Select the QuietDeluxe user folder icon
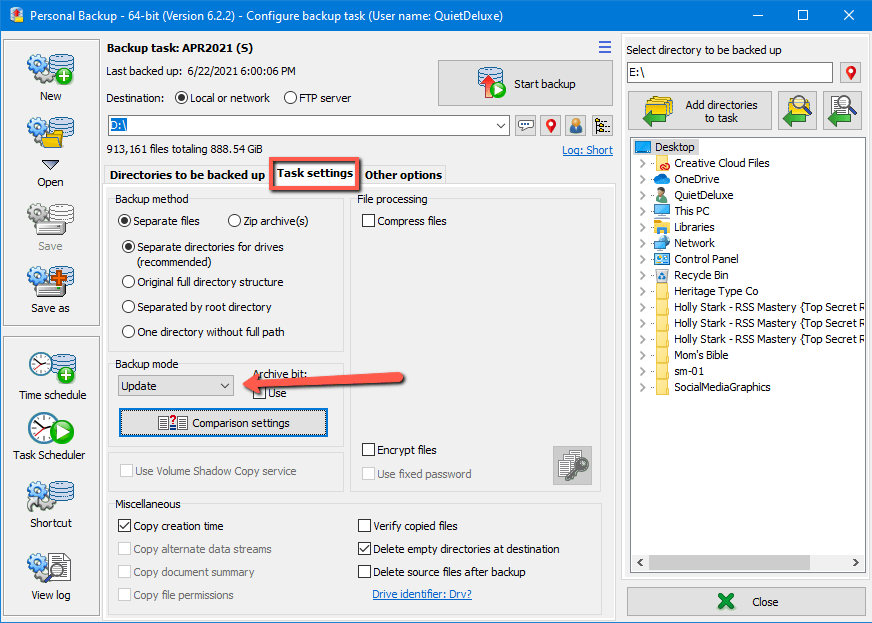The height and width of the screenshot is (623, 872). (662, 195)
